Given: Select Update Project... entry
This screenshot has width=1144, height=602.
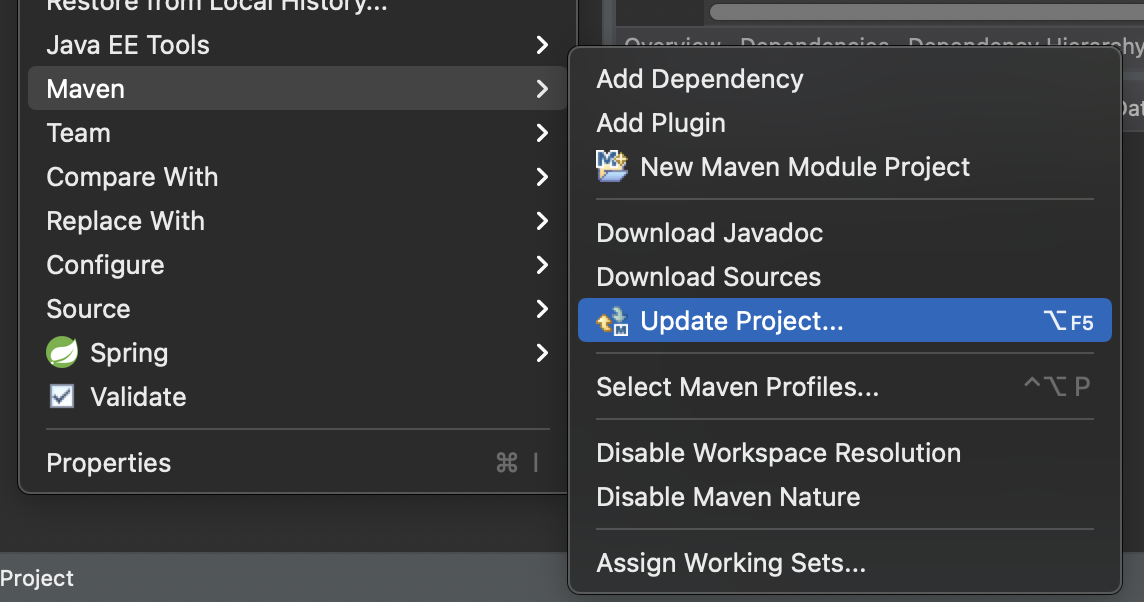Looking at the screenshot, I should [845, 320].
